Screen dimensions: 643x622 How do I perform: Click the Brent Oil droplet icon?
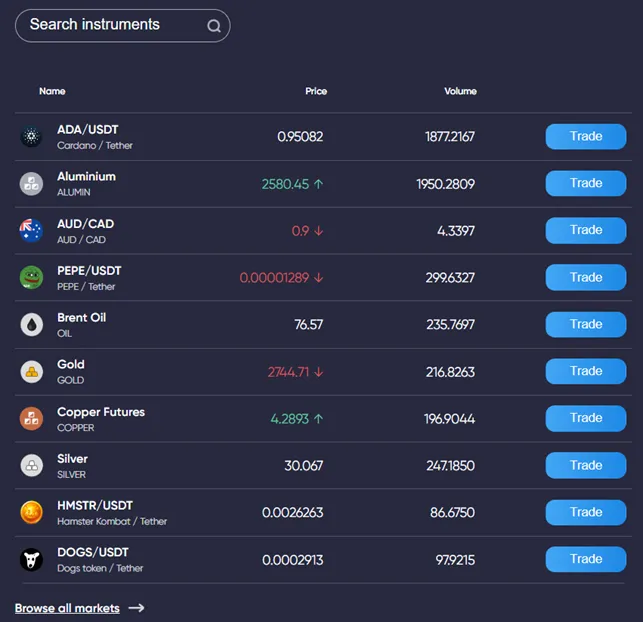[32, 325]
